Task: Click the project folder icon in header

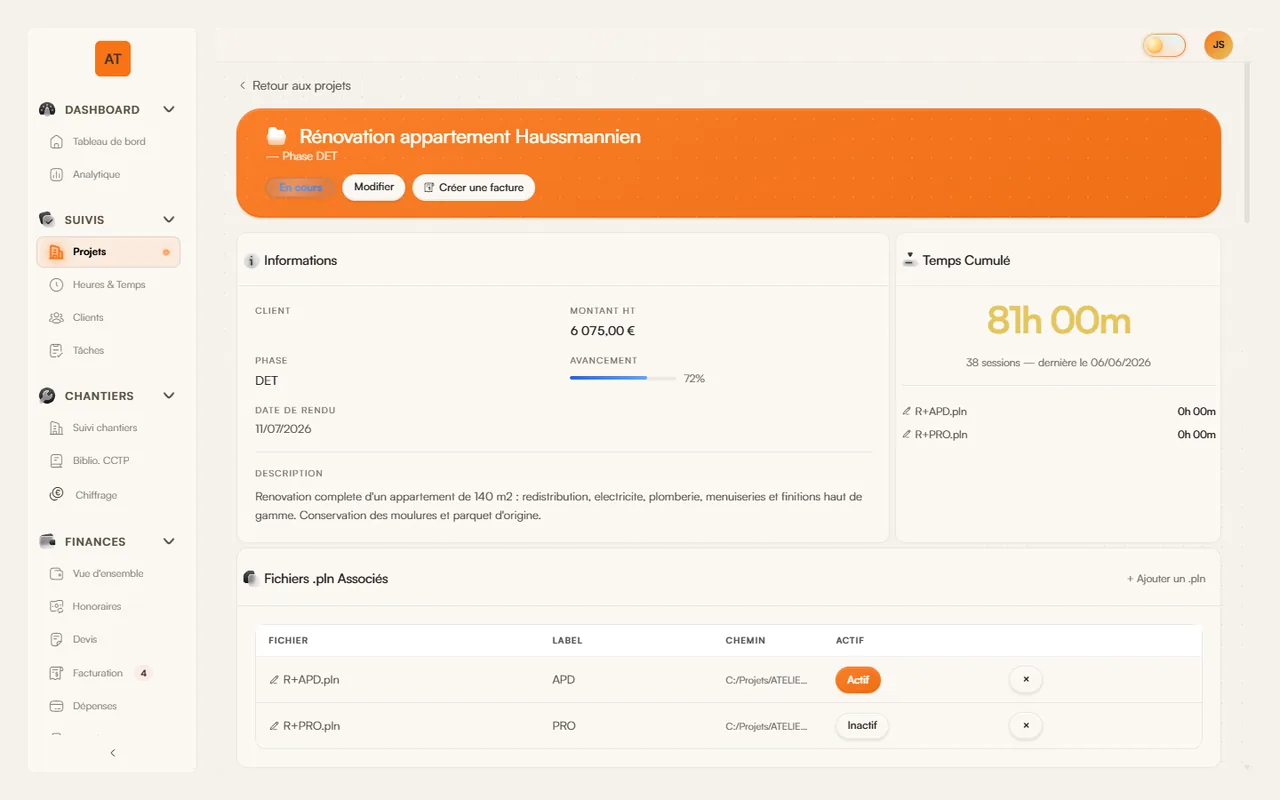Action: pyautogui.click(x=277, y=136)
